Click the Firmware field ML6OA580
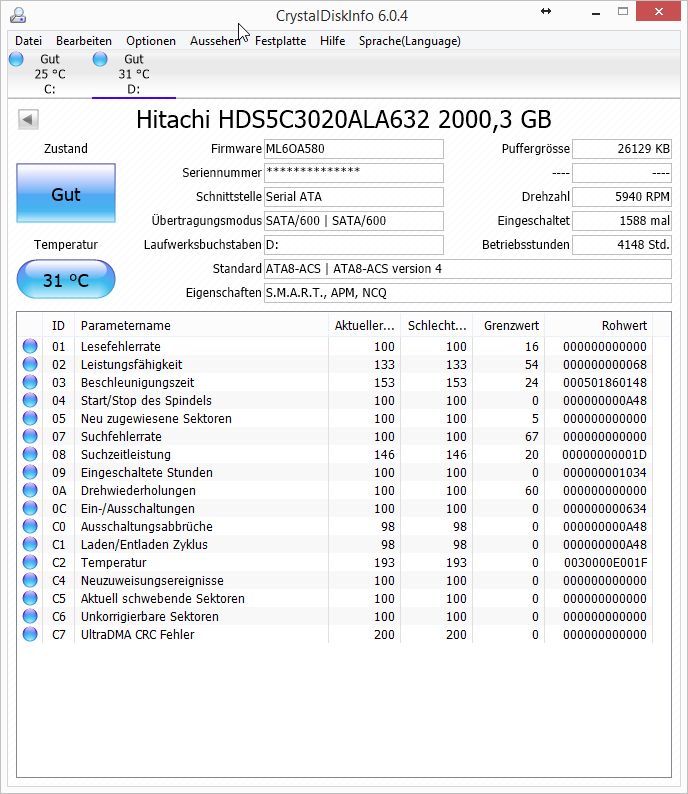The width and height of the screenshot is (688, 794). click(354, 149)
